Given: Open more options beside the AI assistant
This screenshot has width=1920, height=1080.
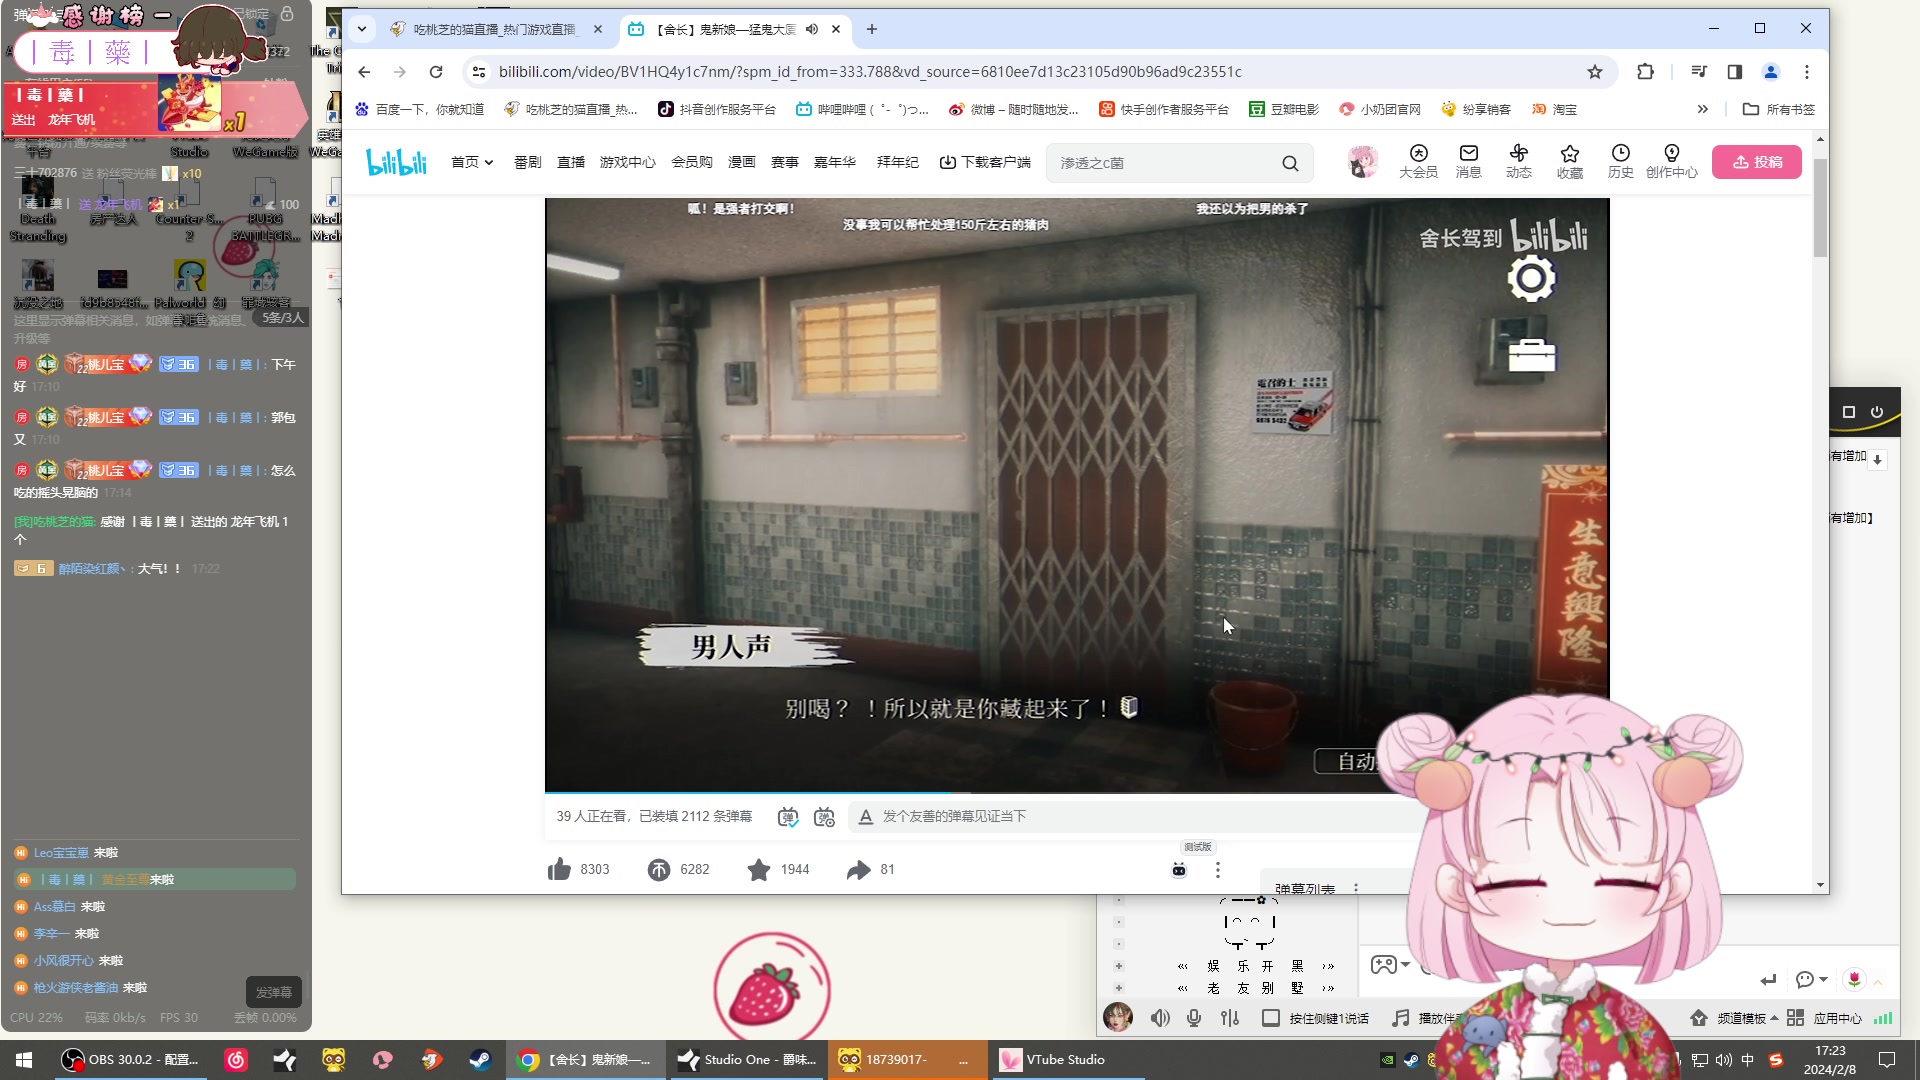Looking at the screenshot, I should pos(1217,870).
